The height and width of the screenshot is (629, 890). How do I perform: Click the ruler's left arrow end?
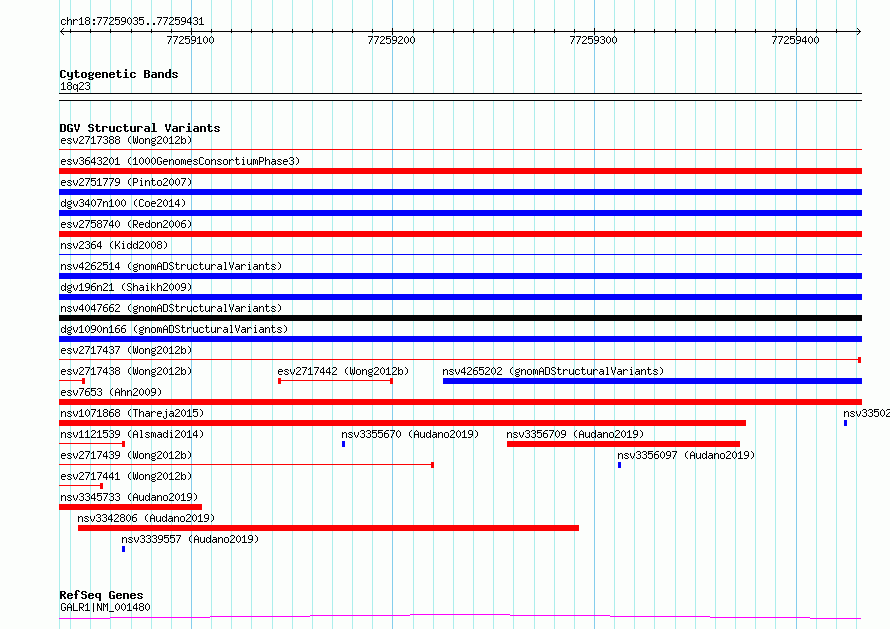[63, 31]
